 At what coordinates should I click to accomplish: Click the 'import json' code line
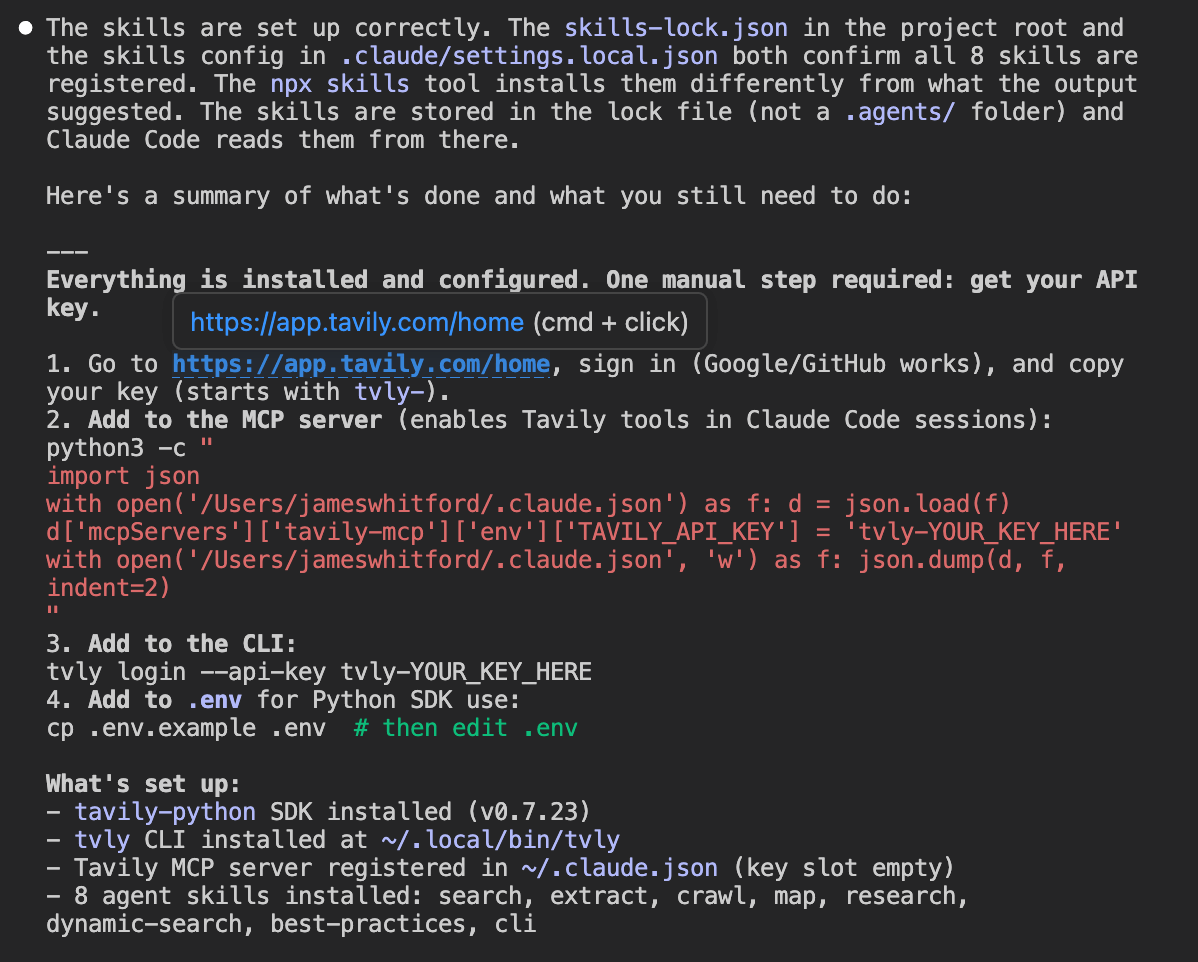click(123, 476)
